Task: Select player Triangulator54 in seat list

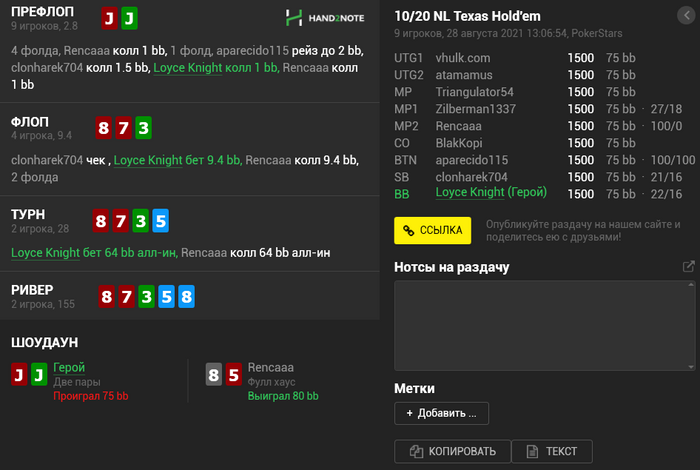Action: coord(475,92)
